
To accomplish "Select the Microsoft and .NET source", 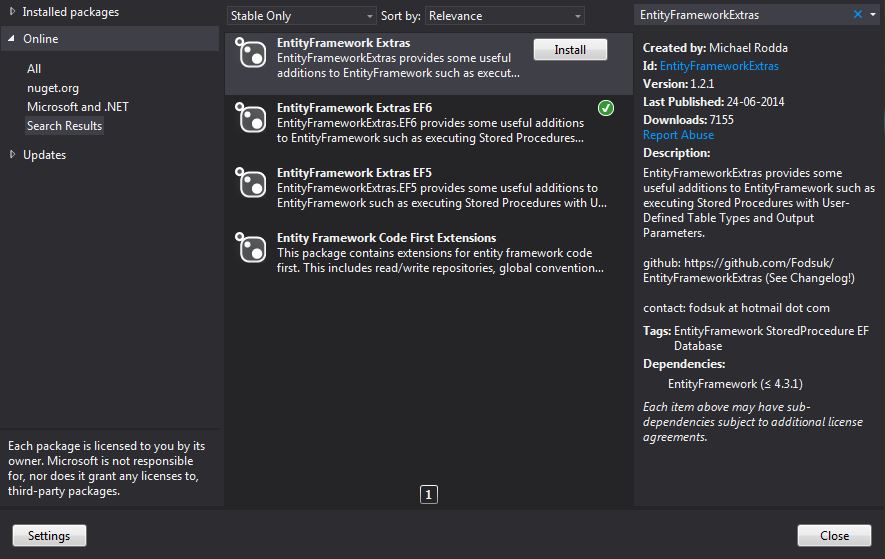I will coord(78,107).
